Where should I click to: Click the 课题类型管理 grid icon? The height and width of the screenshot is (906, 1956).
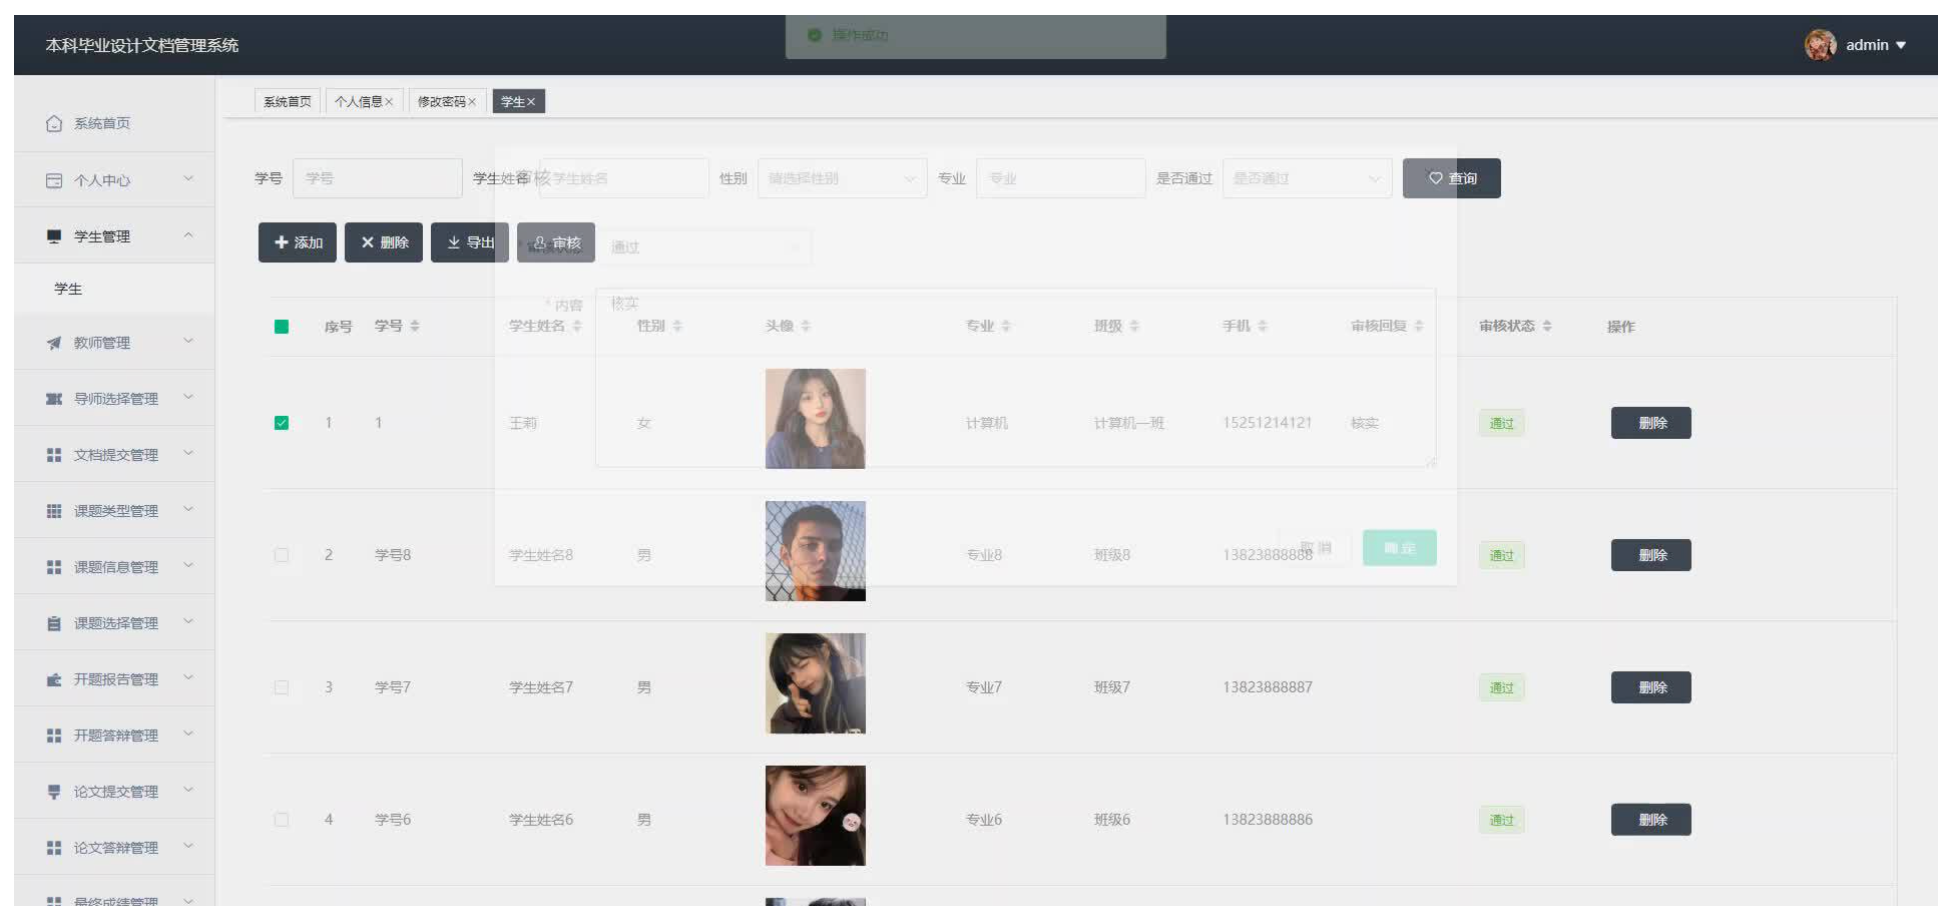54,511
